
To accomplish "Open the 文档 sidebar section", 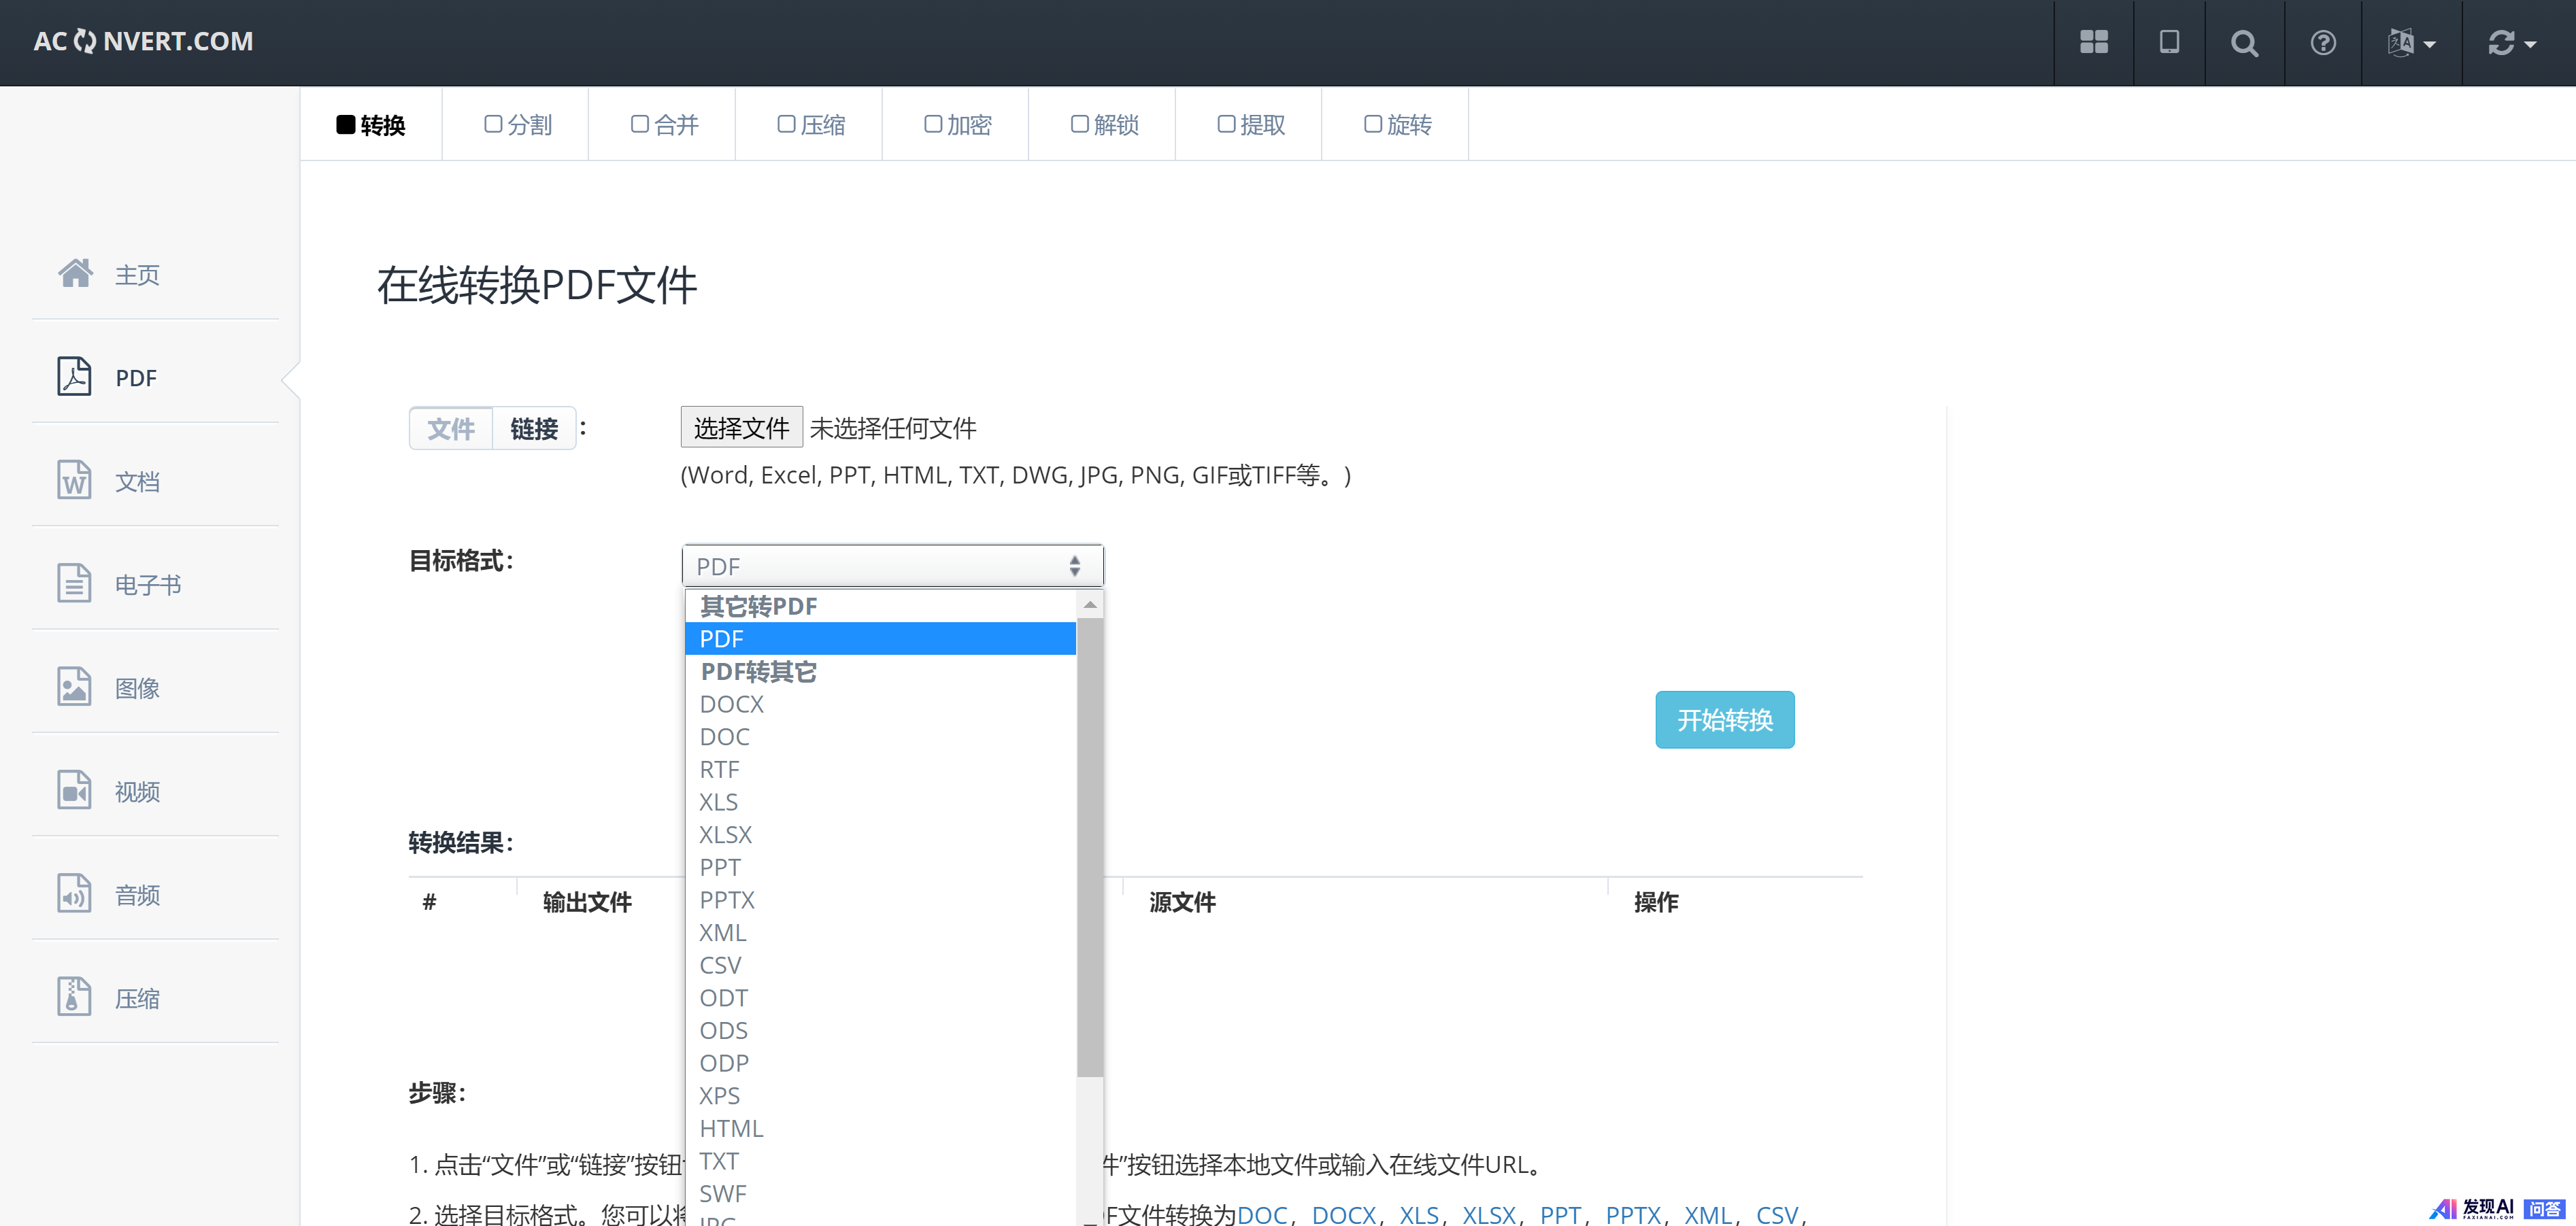I will tap(137, 482).
